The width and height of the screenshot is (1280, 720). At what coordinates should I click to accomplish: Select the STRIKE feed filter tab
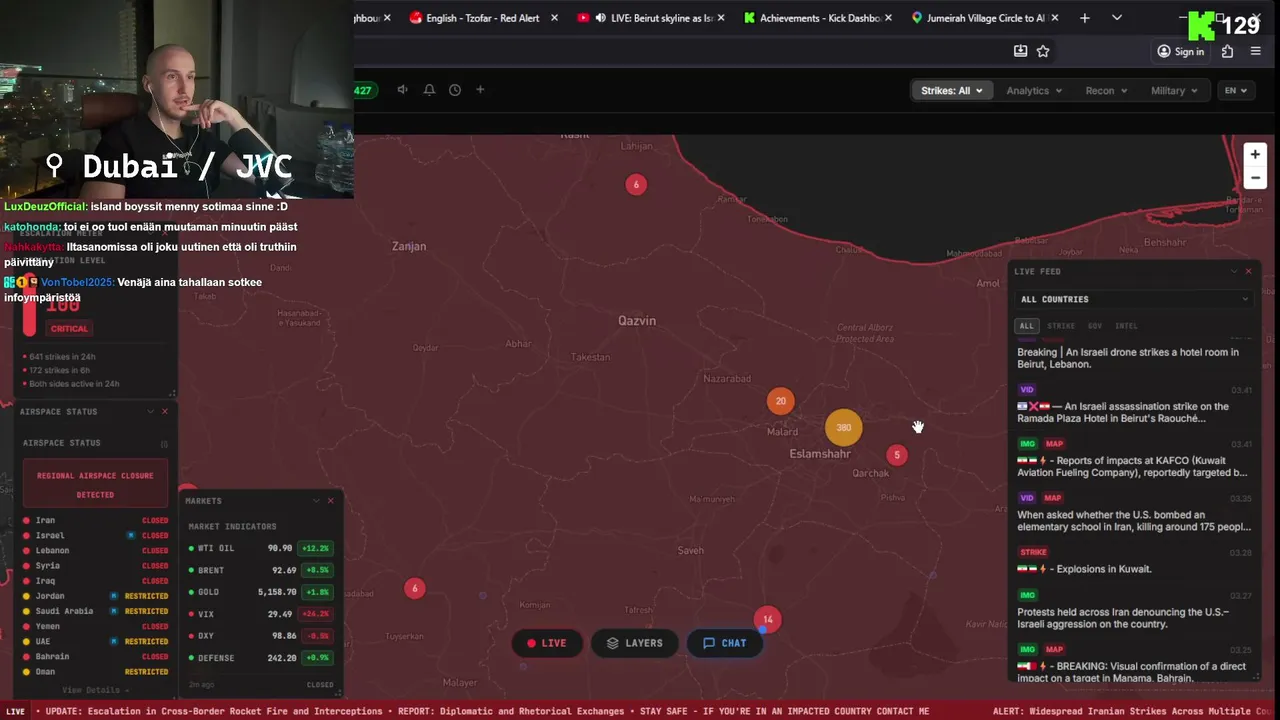point(1061,326)
